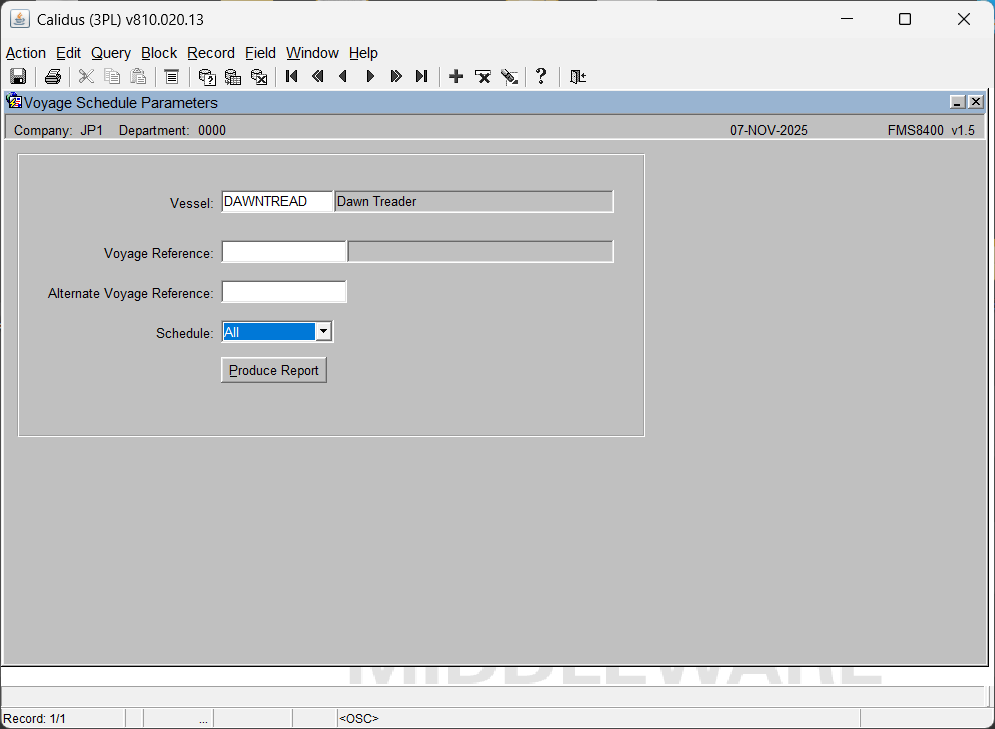Screen dimensions: 995x729
Task: Jump to first record icon
Action: [x=292, y=77]
